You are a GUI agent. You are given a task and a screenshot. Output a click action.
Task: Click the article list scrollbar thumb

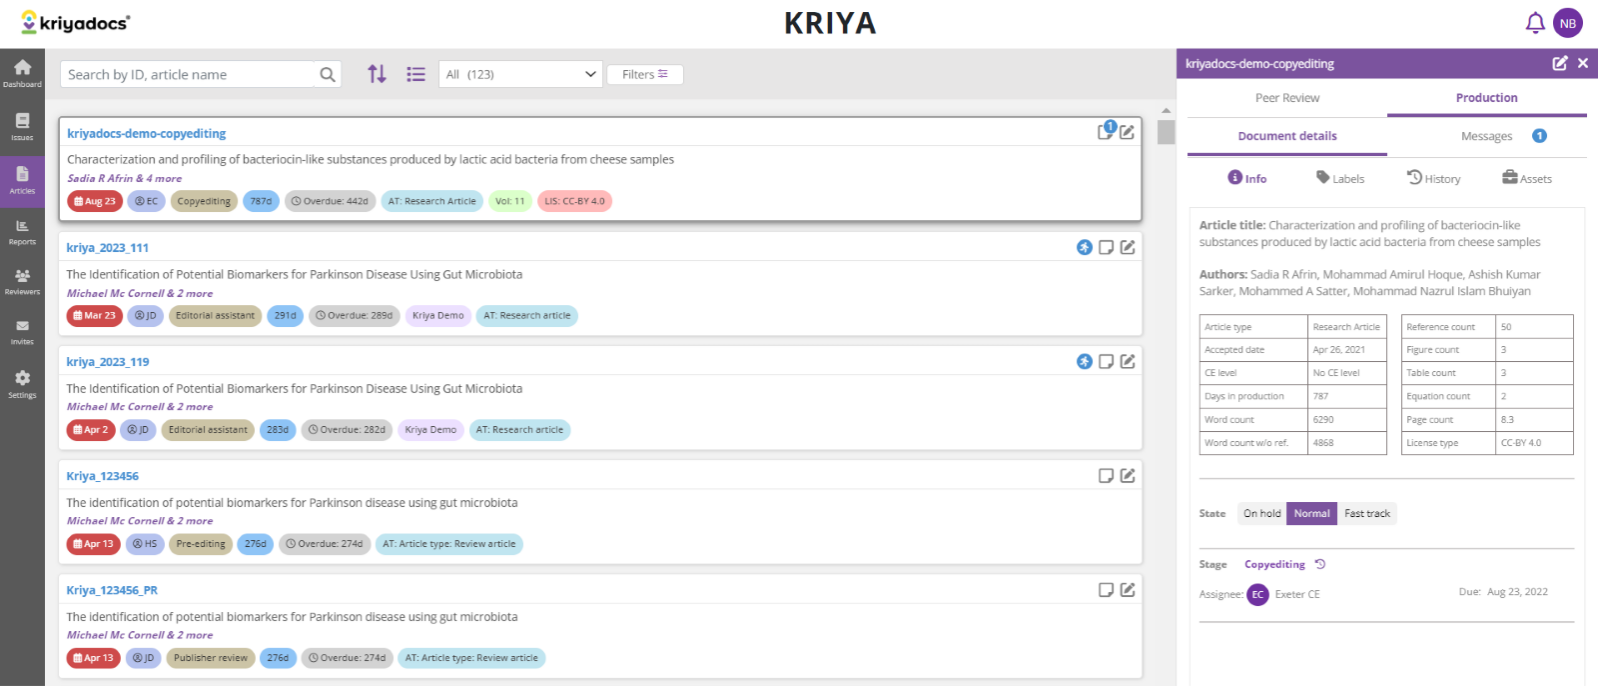pyautogui.click(x=1166, y=132)
